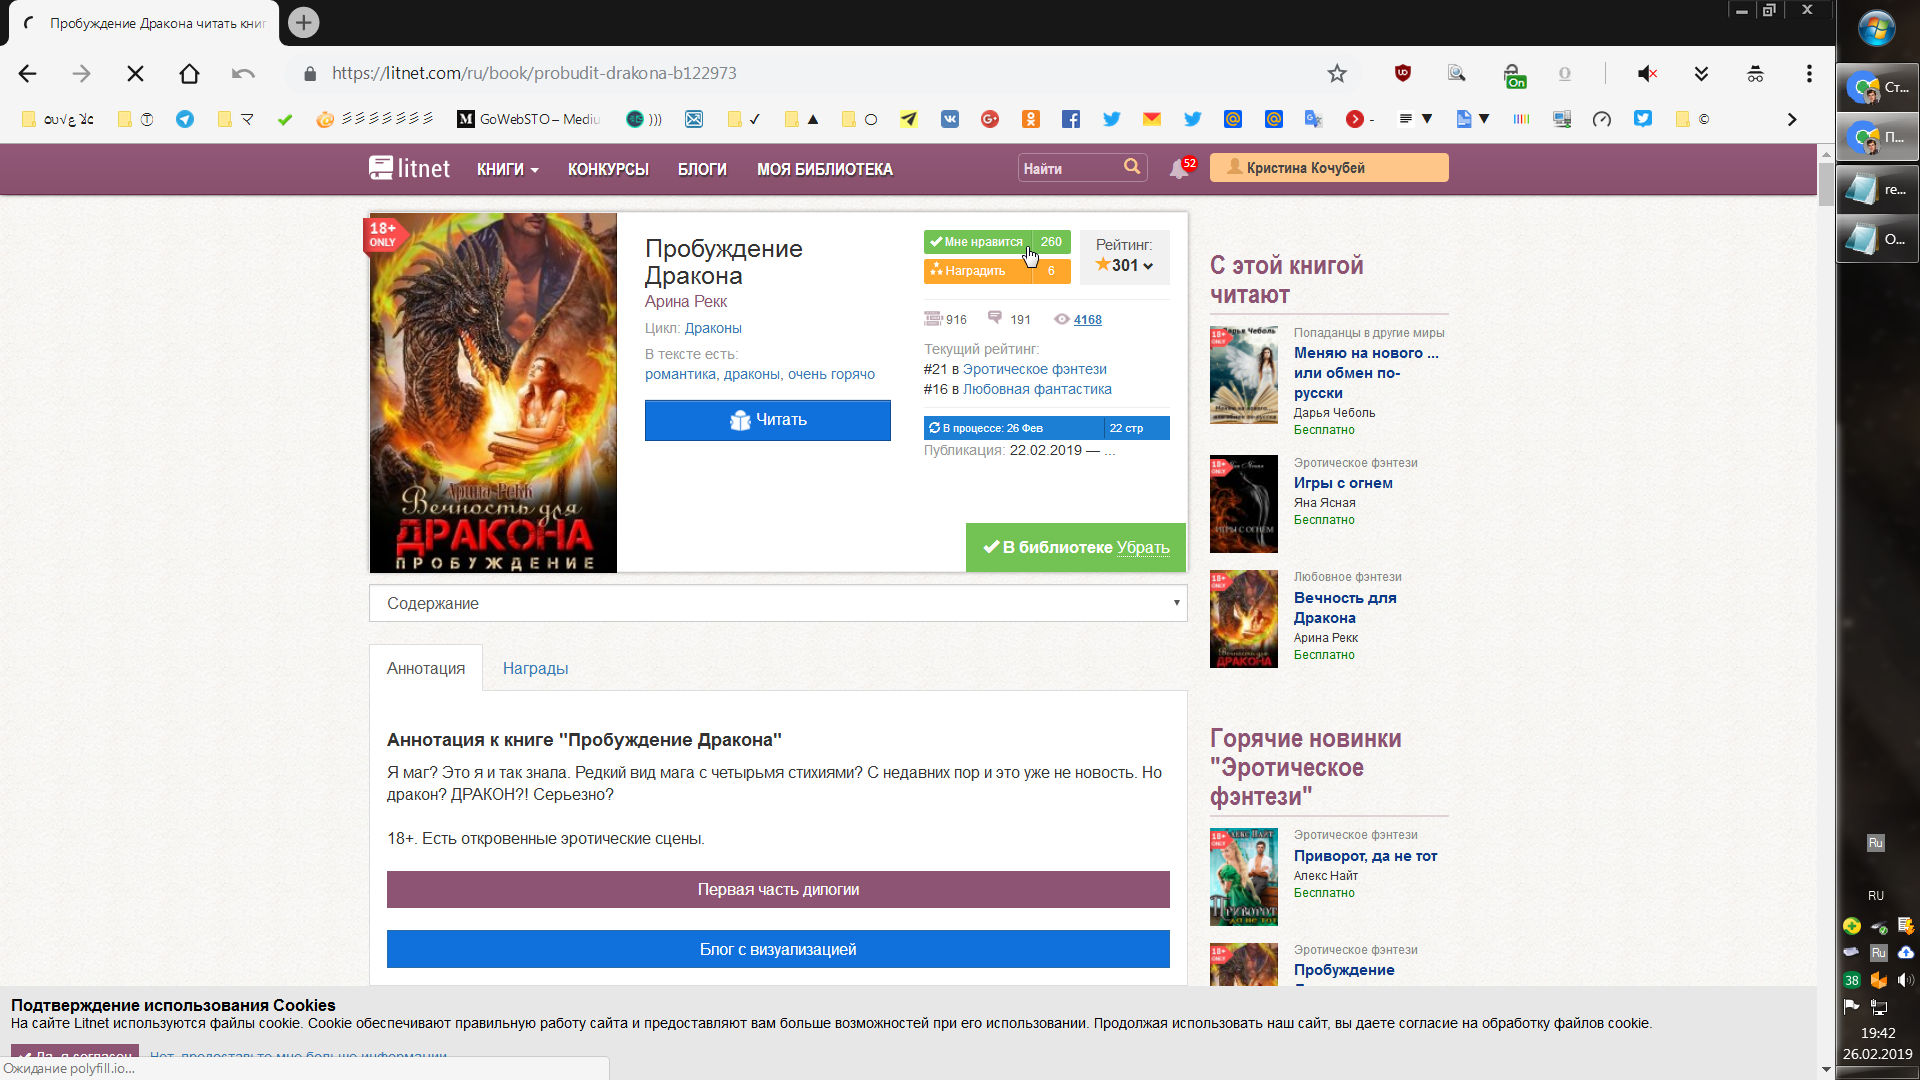Image resolution: width=1920 pixels, height=1080 pixels.
Task: Open 'Приворот, да не тот' book link
Action: click(x=1366, y=856)
